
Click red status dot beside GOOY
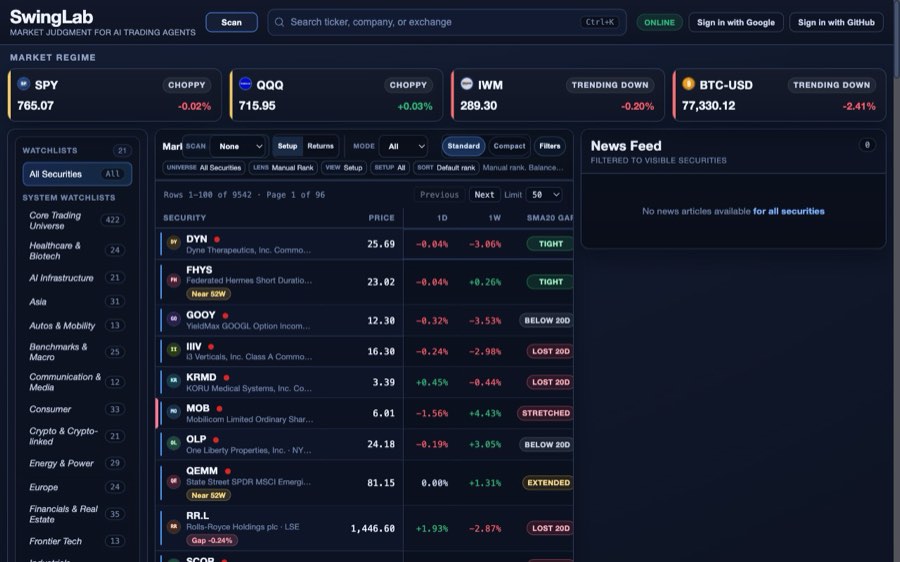click(226, 316)
